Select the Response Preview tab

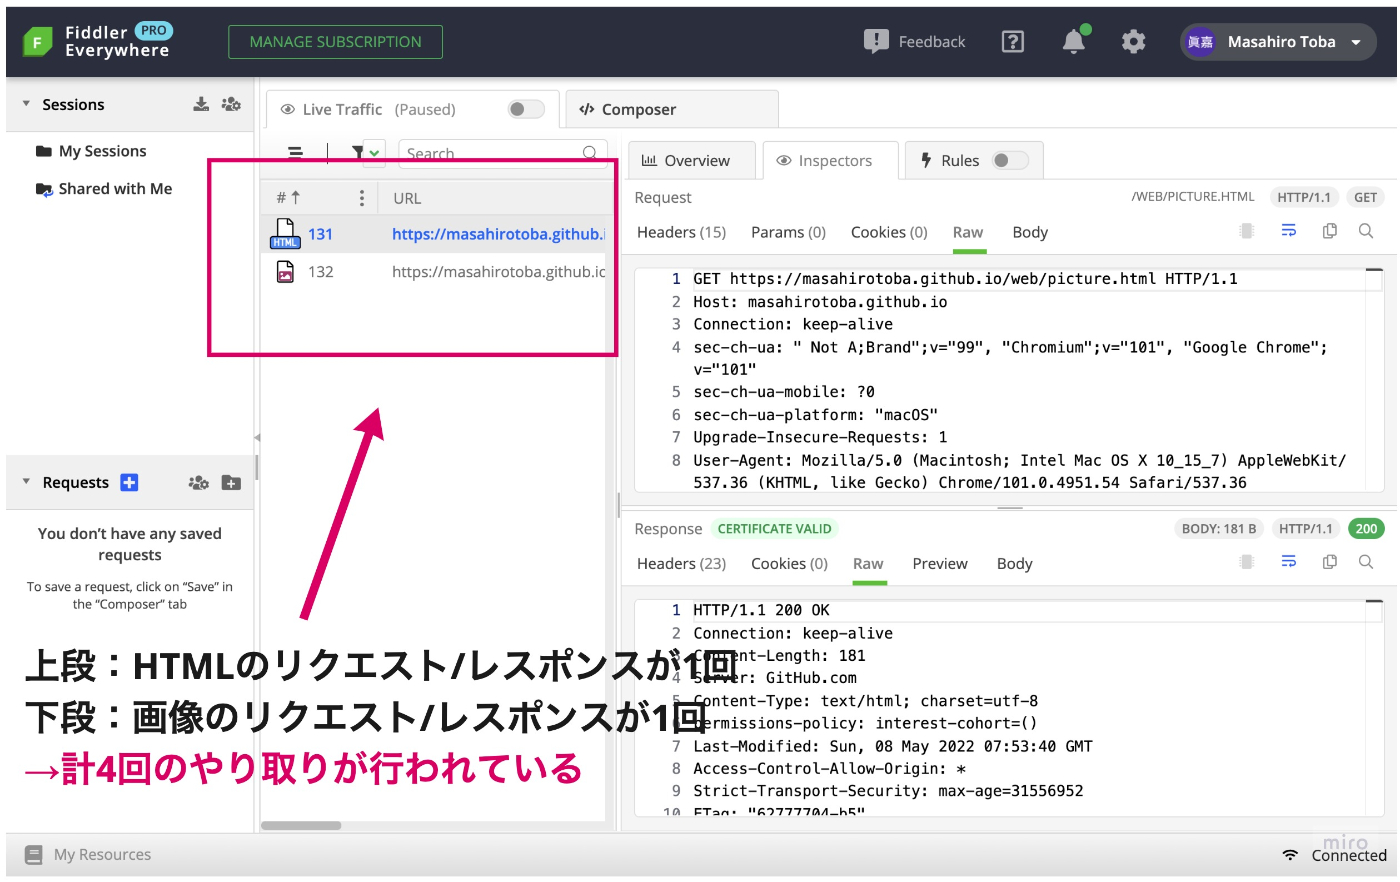point(940,563)
